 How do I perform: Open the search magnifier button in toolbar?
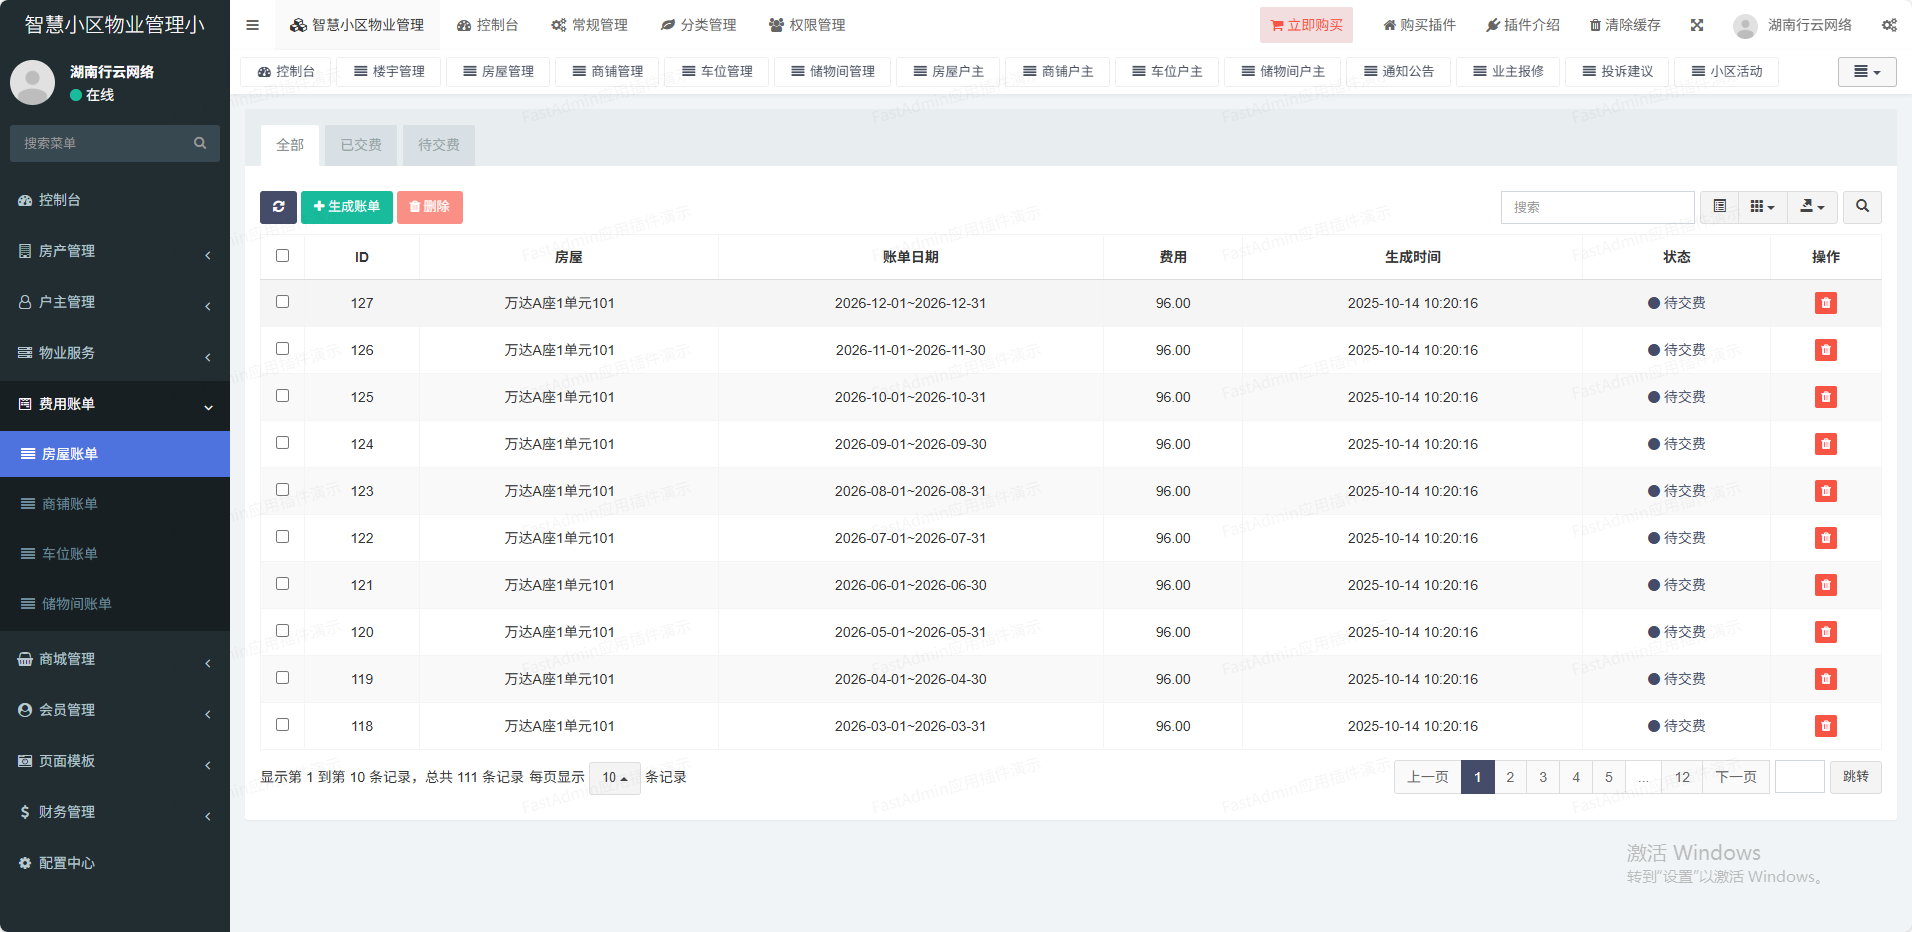click(x=1861, y=207)
